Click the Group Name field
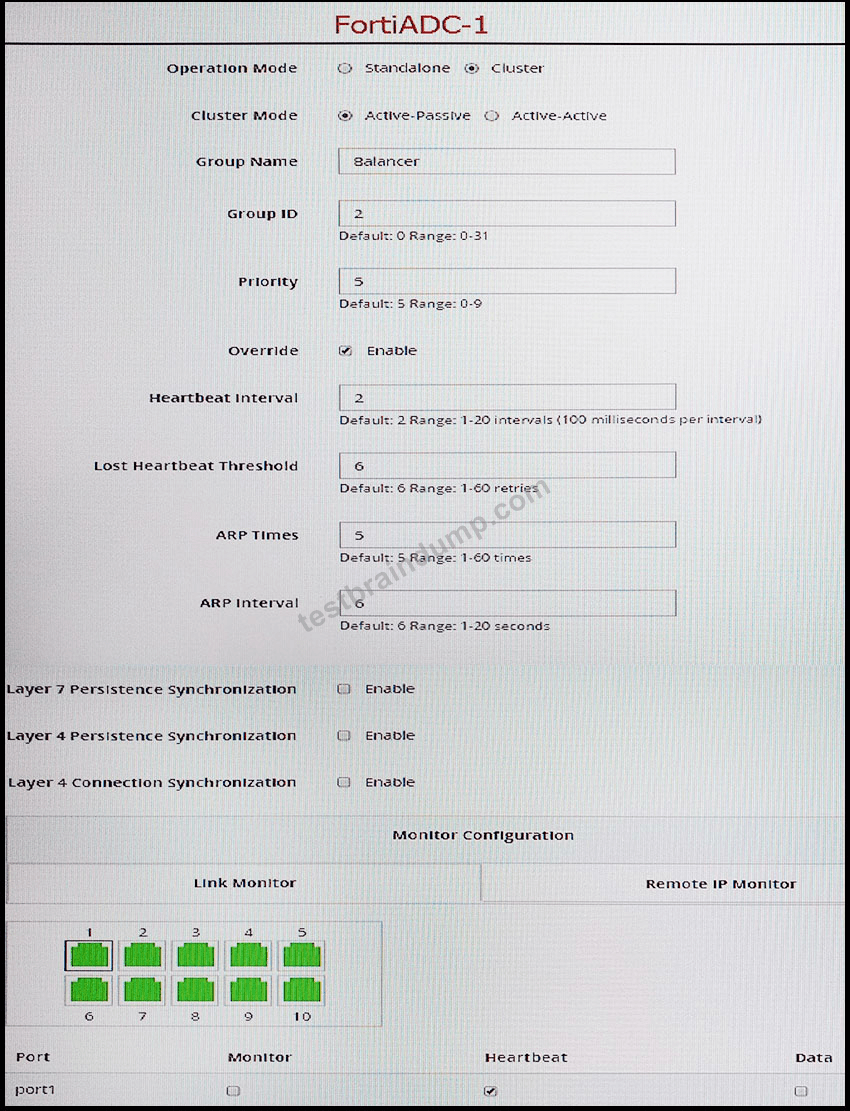Image resolution: width=850 pixels, height=1111 pixels. tap(507, 162)
